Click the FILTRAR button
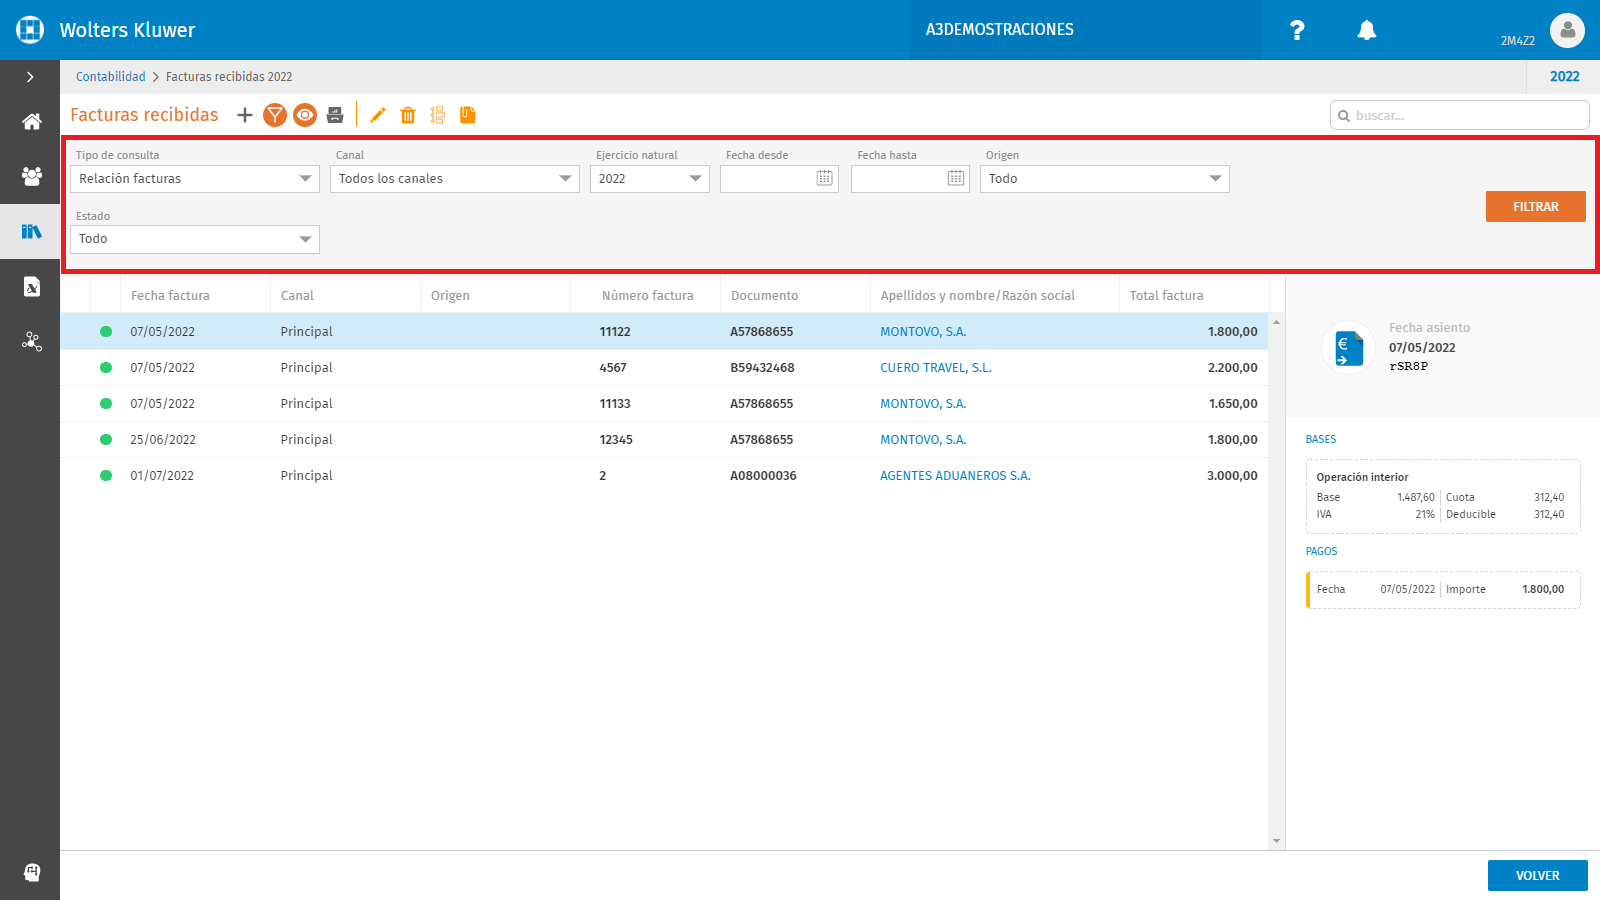Screen dimensions: 1600x900 point(1536,206)
